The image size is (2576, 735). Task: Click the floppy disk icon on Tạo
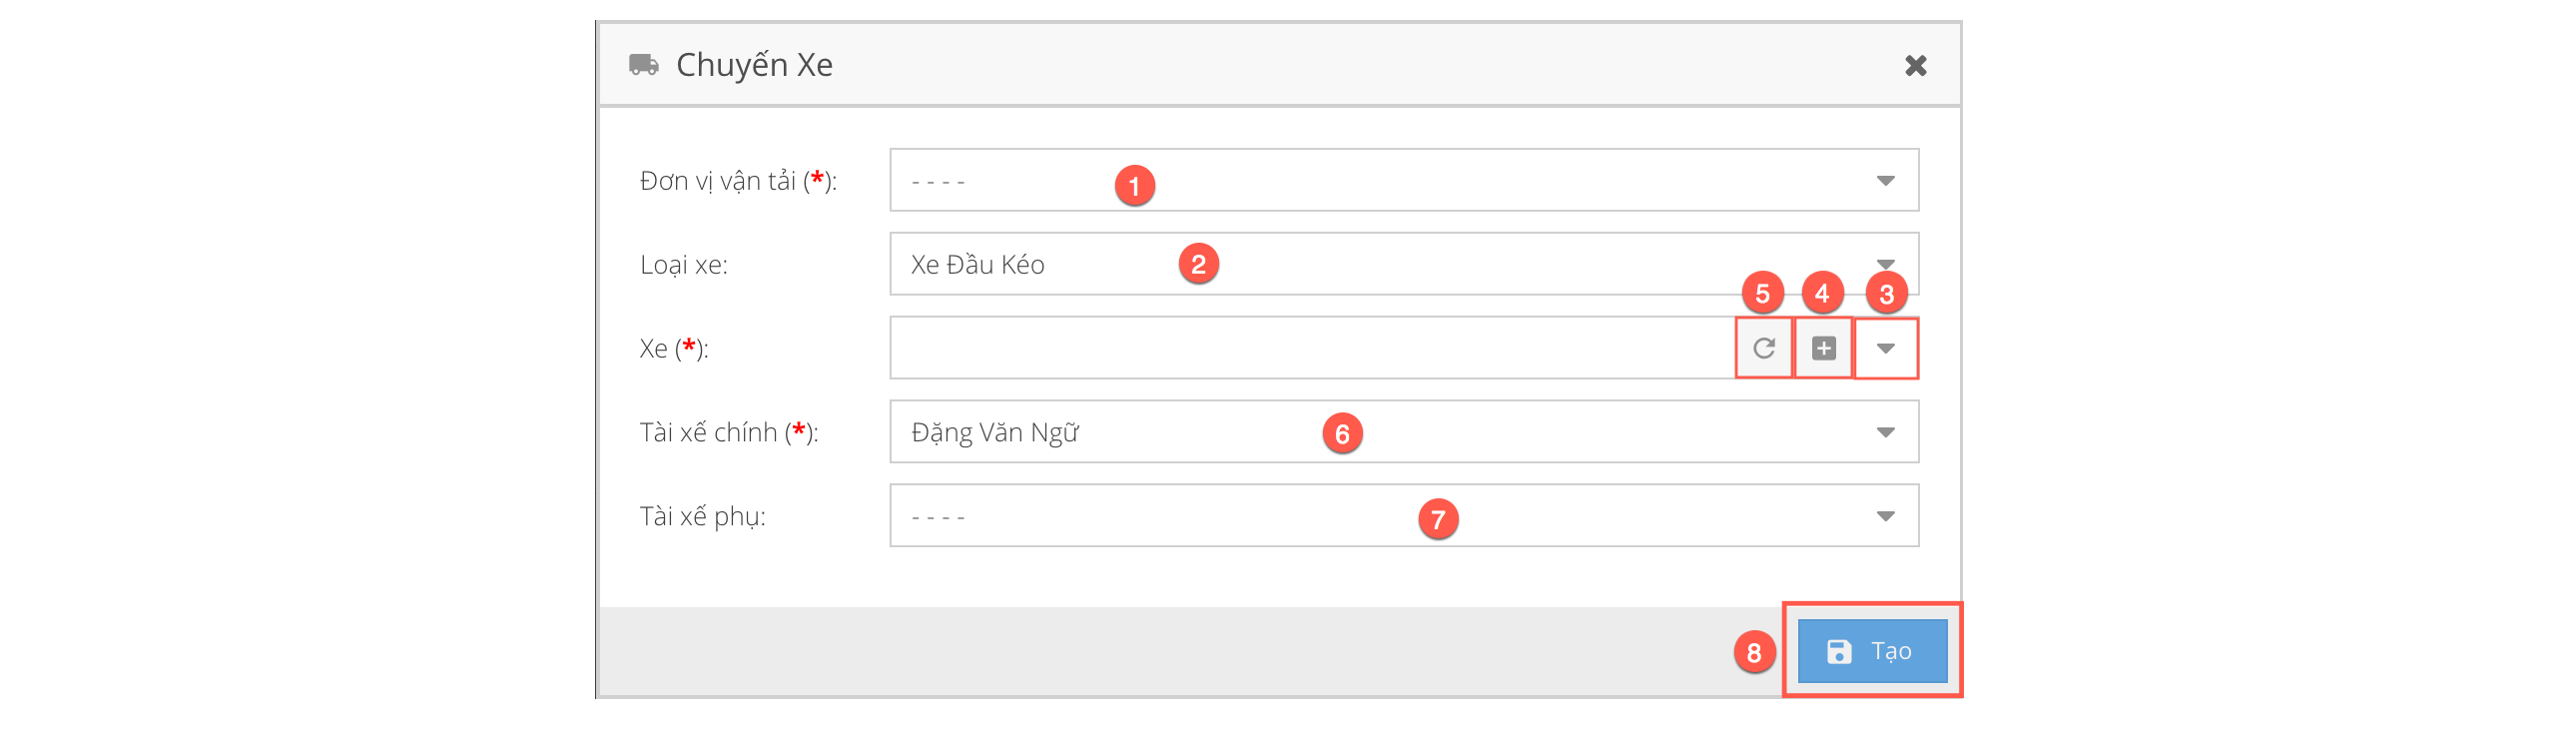point(1838,651)
